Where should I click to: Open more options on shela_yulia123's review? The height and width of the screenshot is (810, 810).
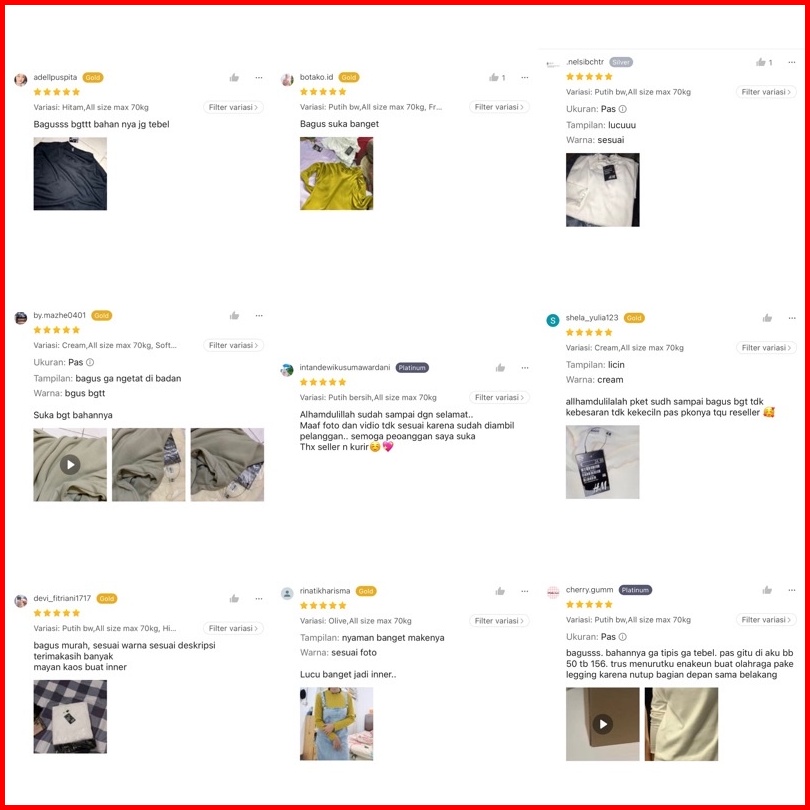792,318
